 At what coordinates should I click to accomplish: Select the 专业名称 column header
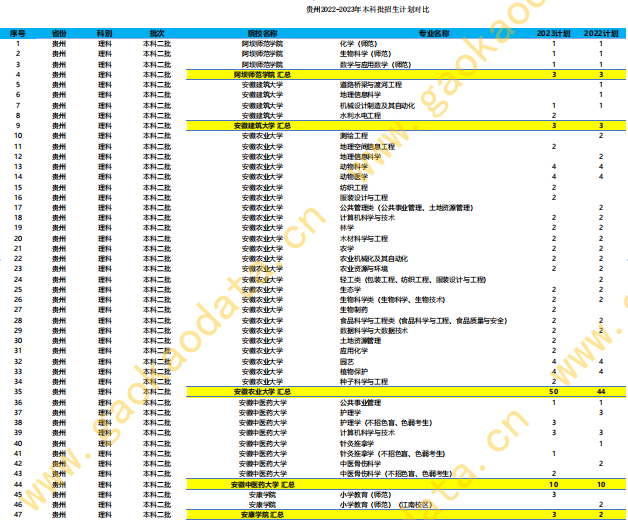point(432,34)
